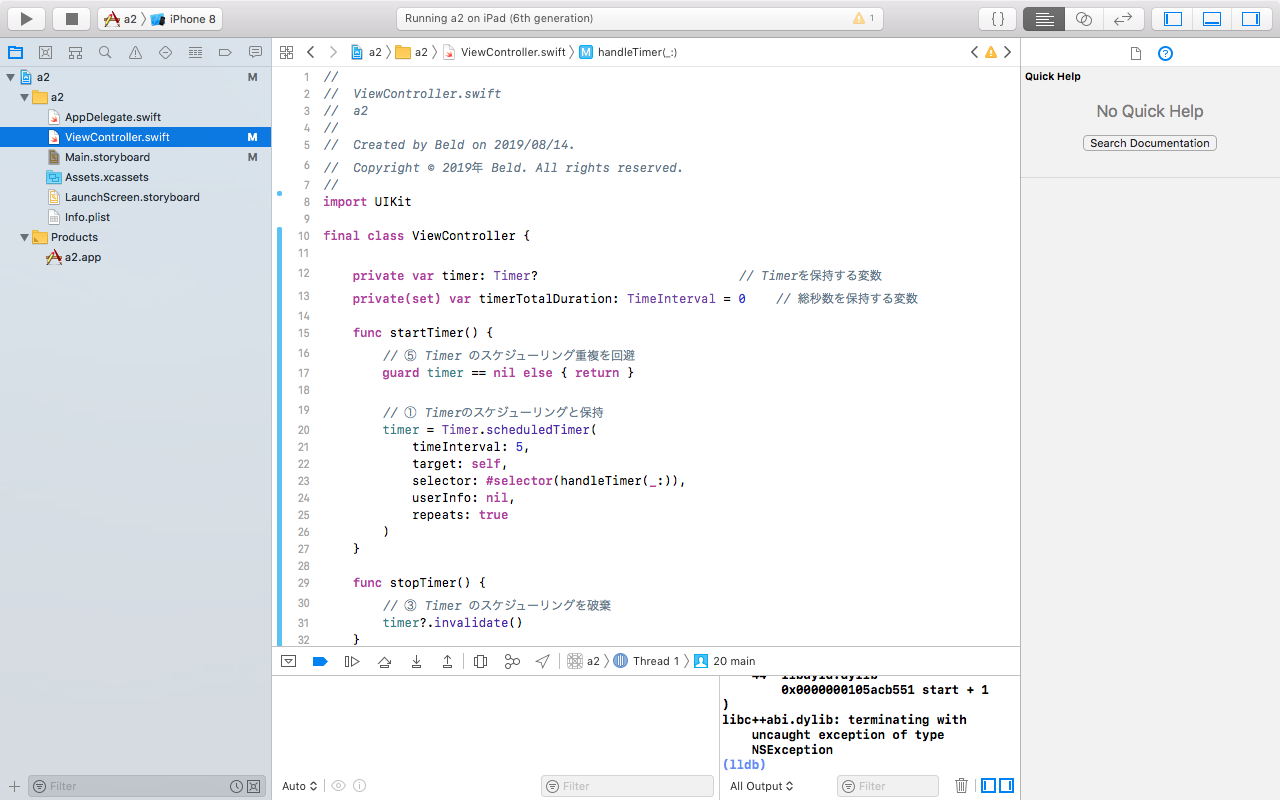Clear the console with the trash icon

click(961, 786)
